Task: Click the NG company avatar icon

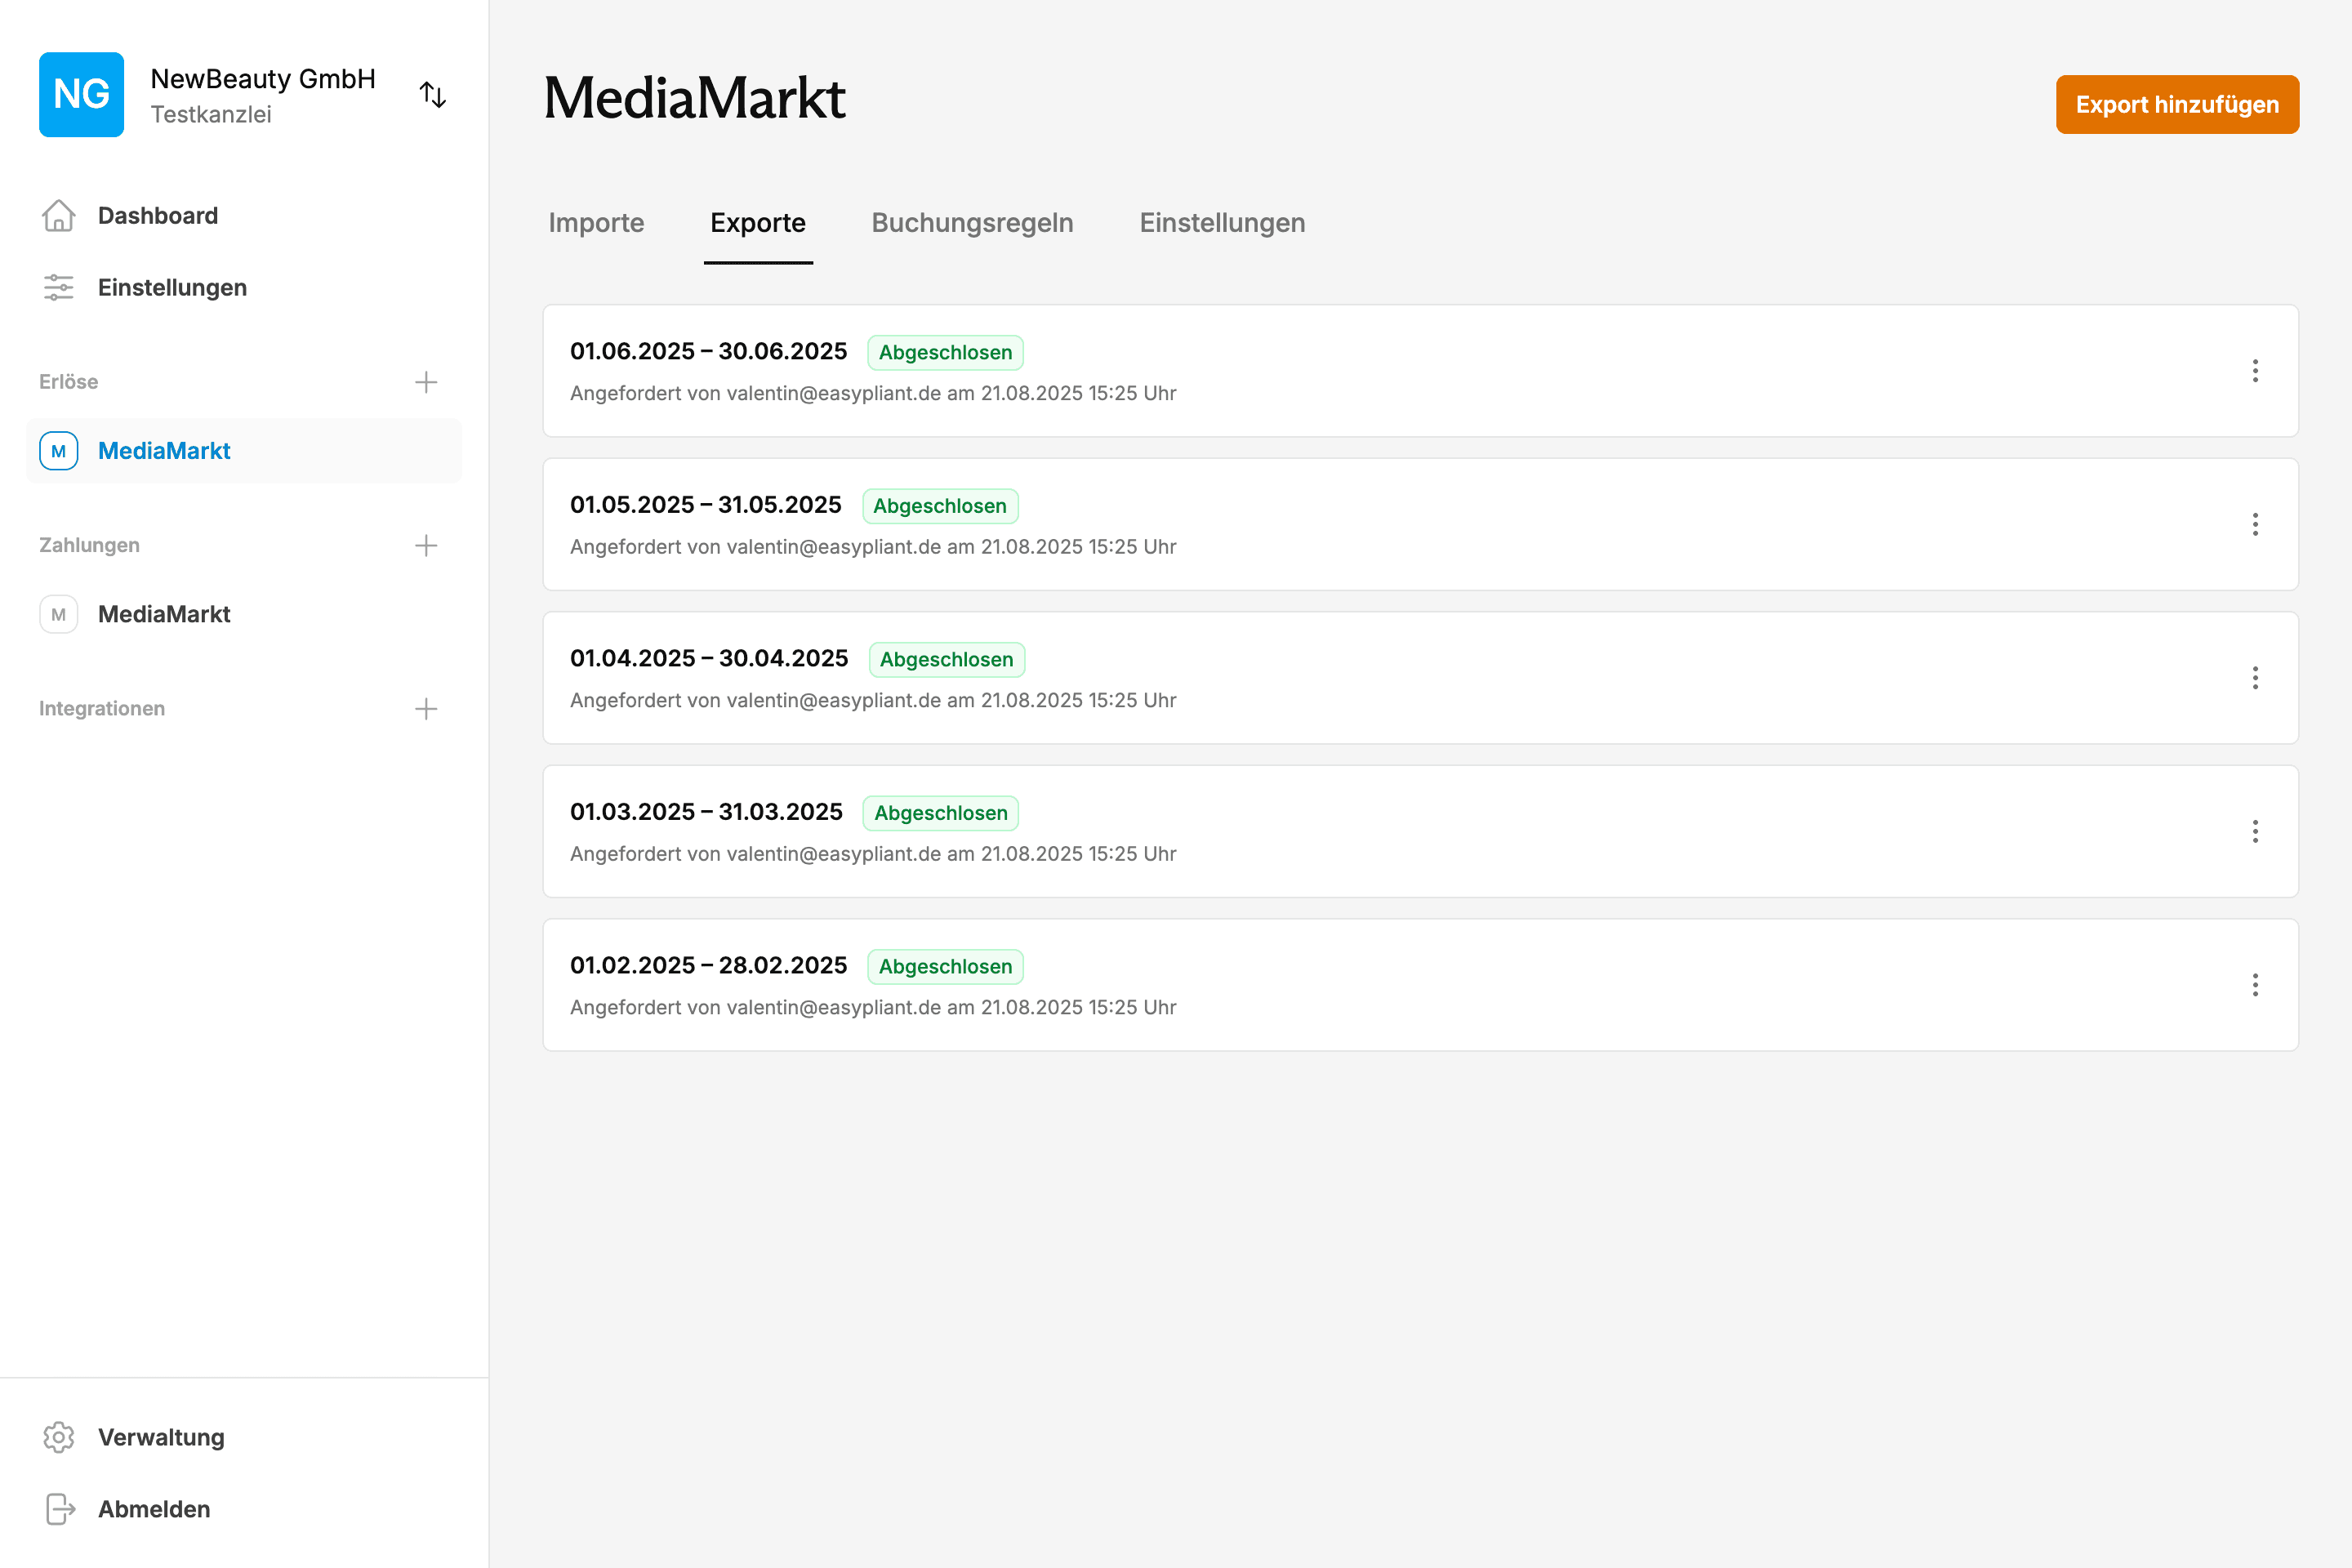Action: coord(81,94)
